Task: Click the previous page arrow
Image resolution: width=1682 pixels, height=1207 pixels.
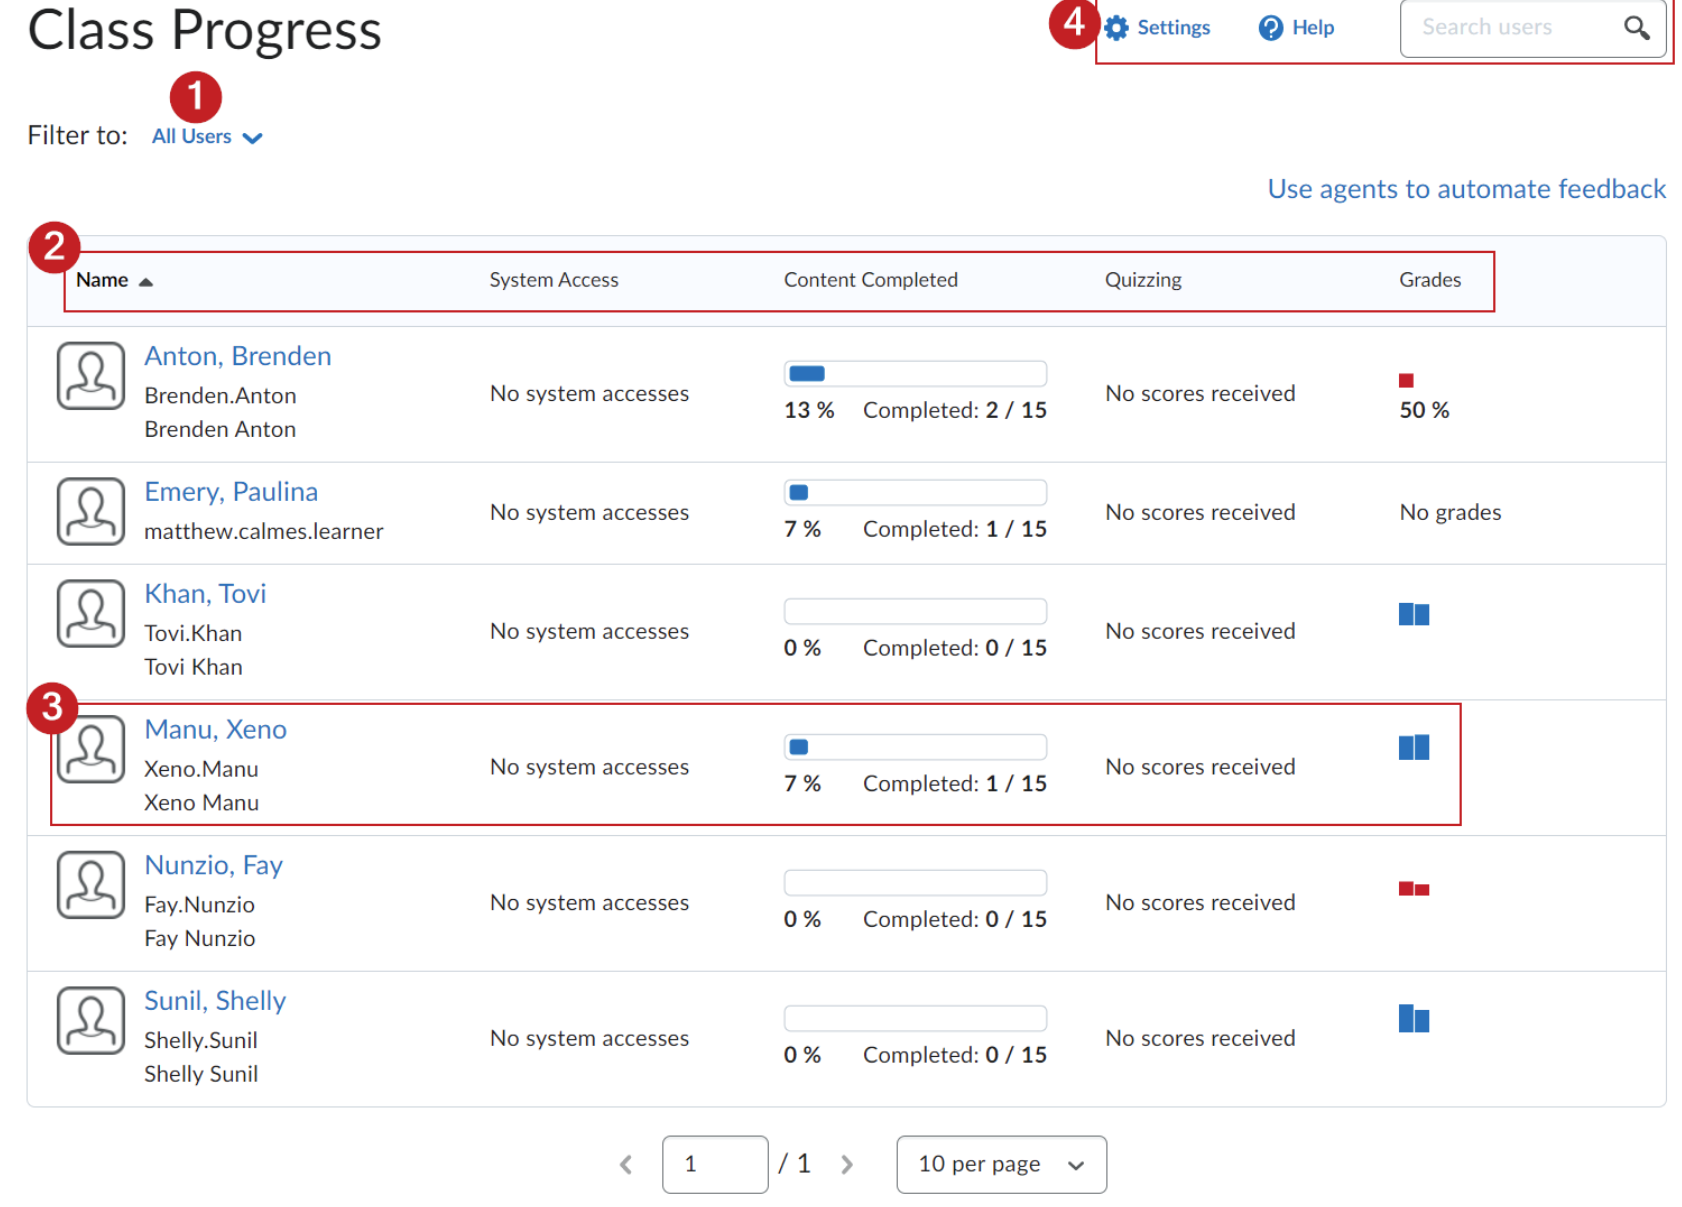Action: [626, 1164]
